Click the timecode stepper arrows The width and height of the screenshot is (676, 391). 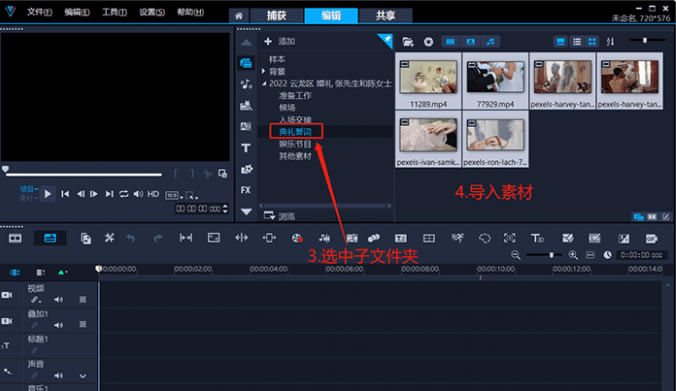(x=225, y=209)
